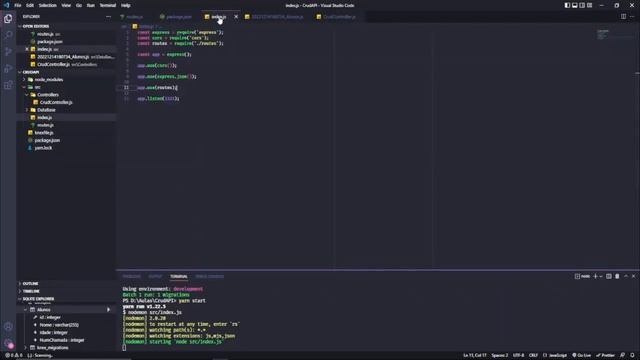Open Source Control view in activity bar
Viewport: 640px width, 360px height.
[8, 52]
